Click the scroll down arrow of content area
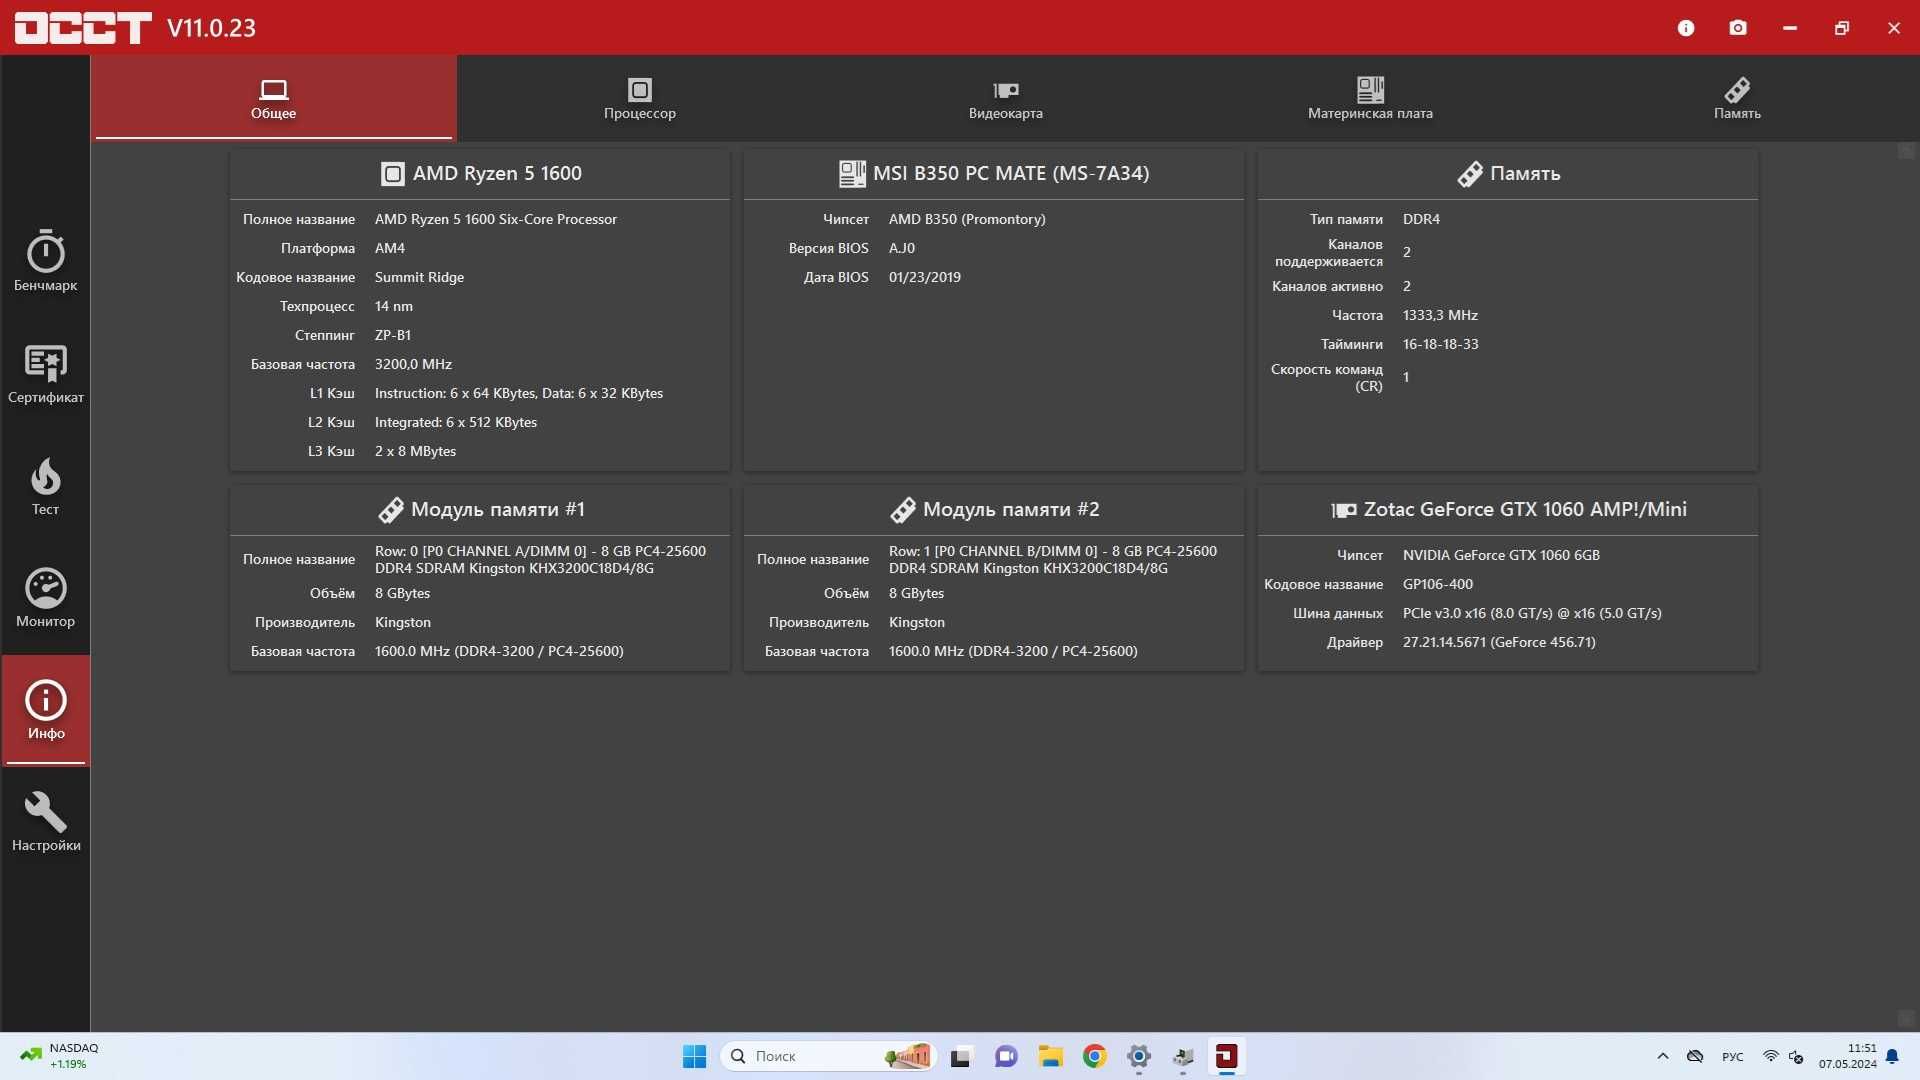Screen dimensions: 1920x1080 tap(1907, 1019)
